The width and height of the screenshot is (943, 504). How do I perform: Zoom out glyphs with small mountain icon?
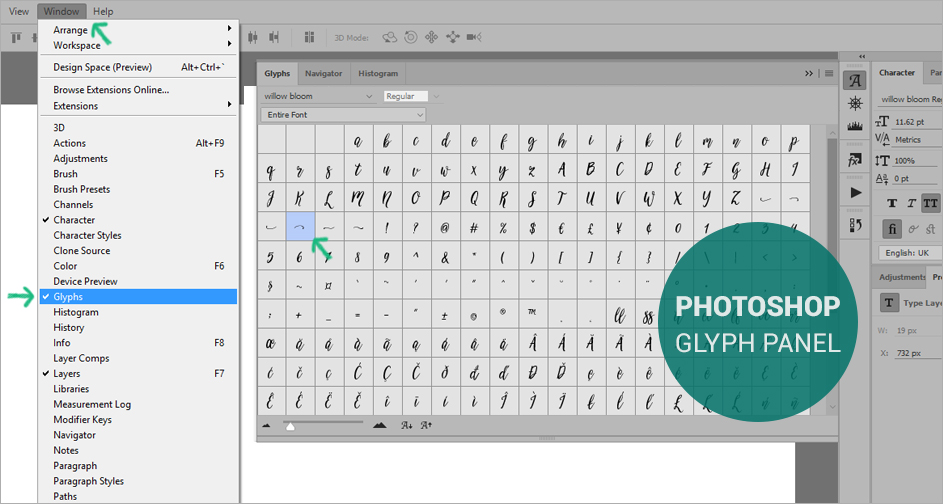tap(266, 426)
